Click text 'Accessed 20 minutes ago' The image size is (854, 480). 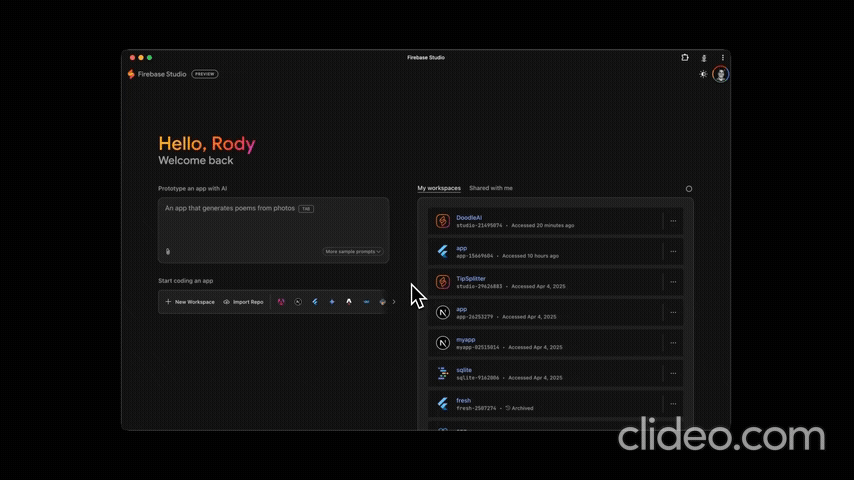click(x=542, y=226)
